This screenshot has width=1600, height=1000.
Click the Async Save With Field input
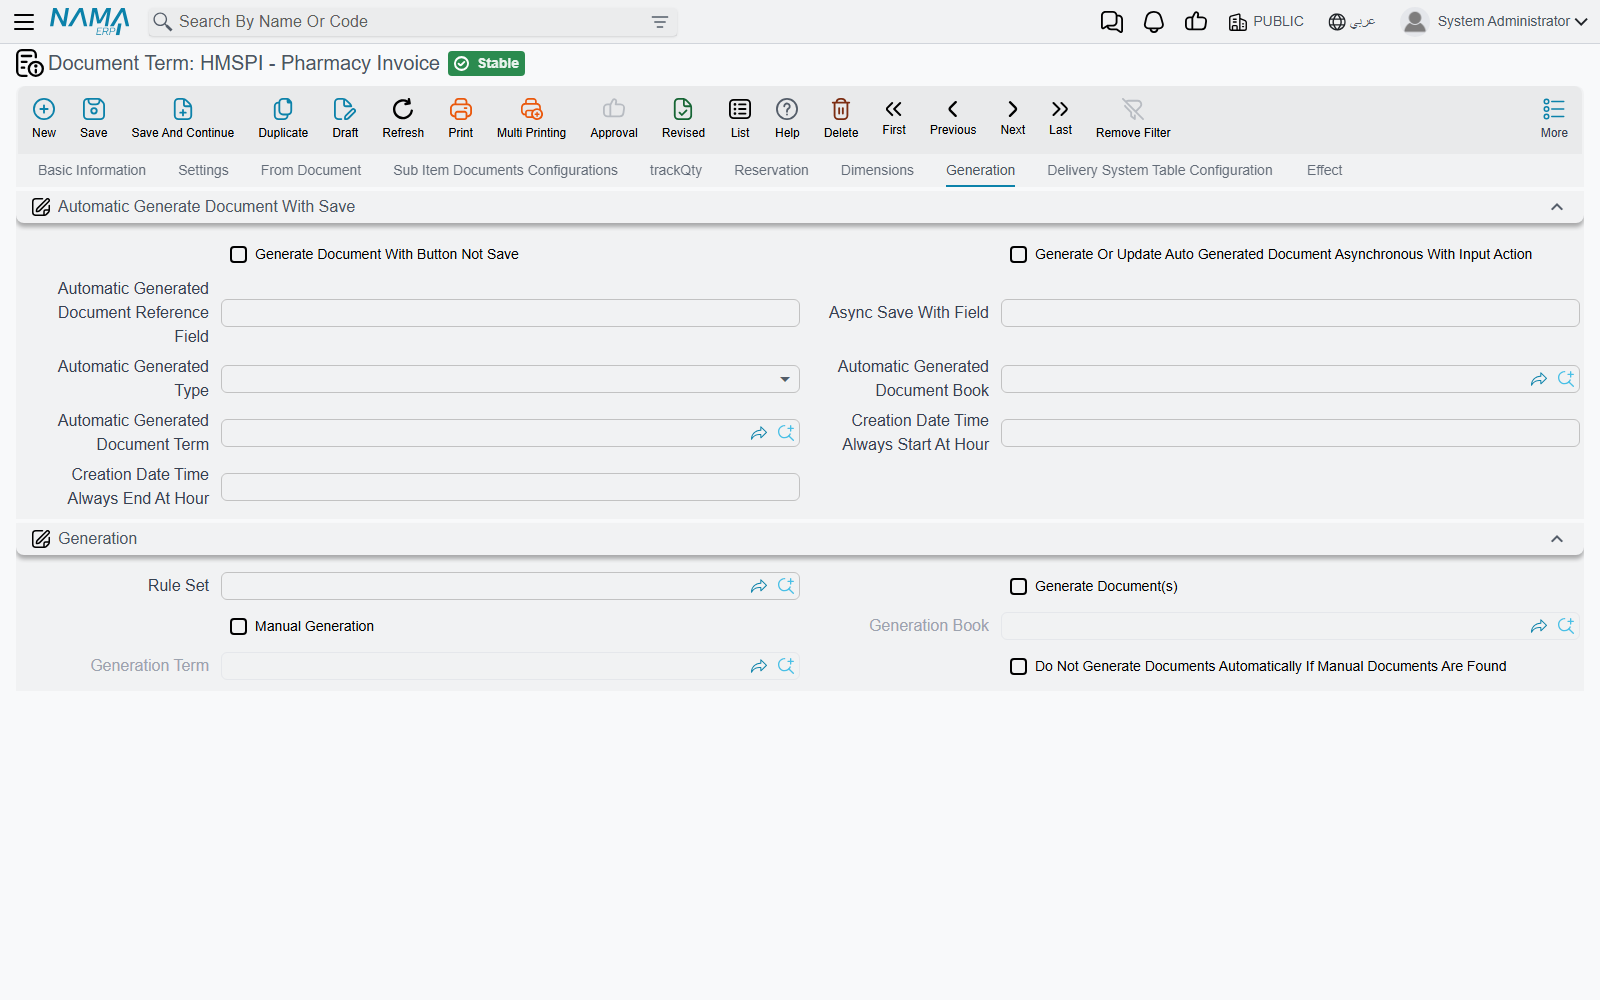click(1290, 313)
